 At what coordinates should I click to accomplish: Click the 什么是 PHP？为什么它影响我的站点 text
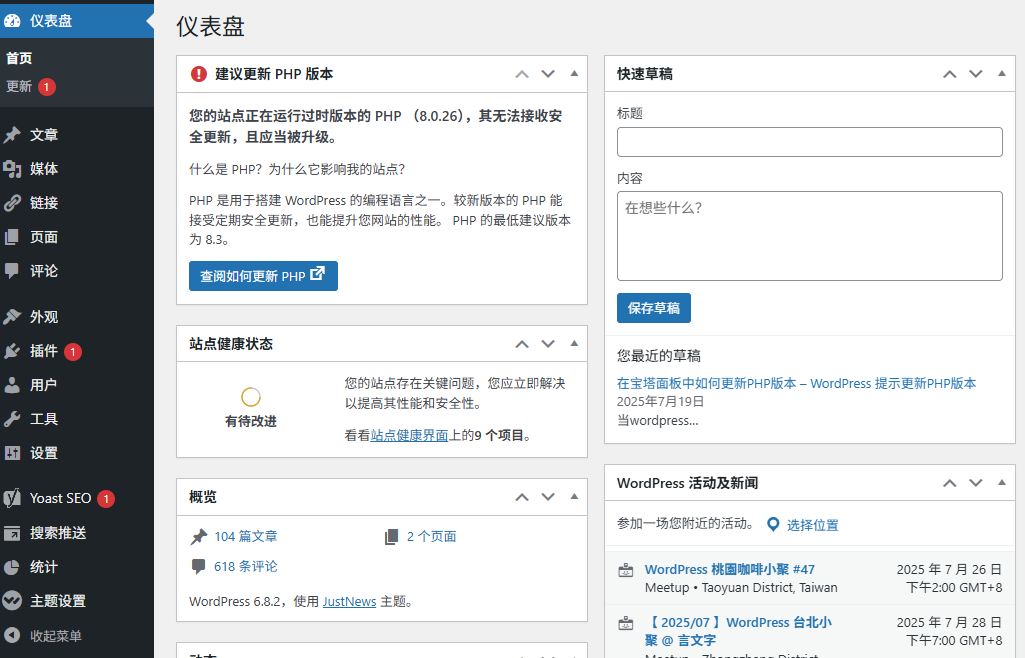point(297,169)
